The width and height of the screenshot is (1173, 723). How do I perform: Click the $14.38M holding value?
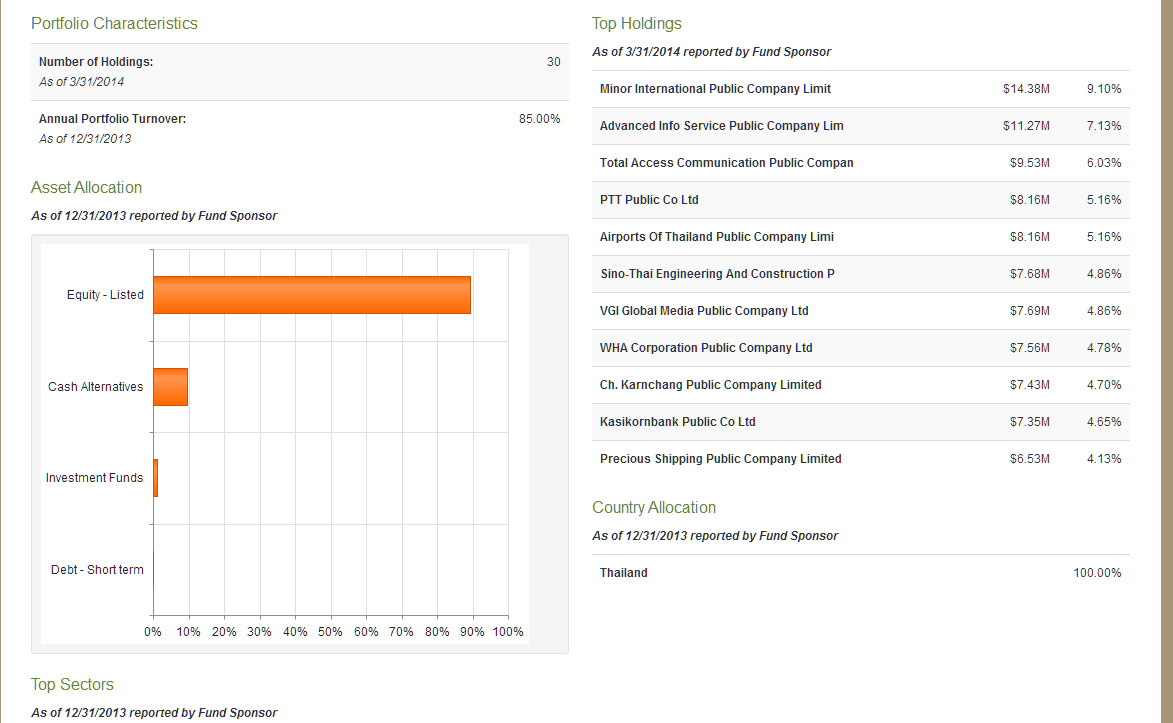tap(1026, 89)
